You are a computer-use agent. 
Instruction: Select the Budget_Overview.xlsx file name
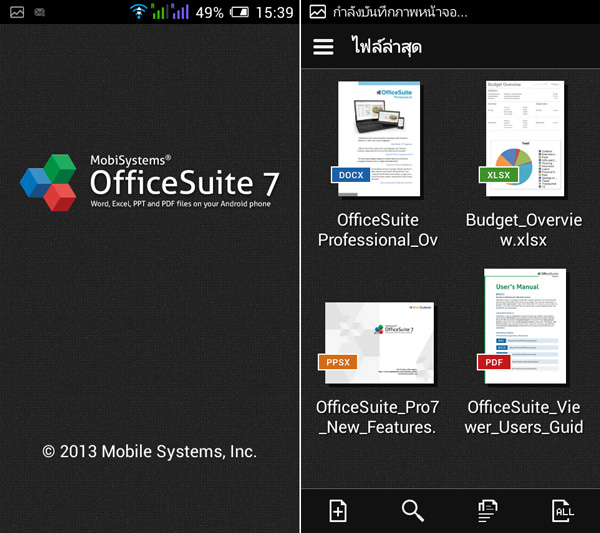tap(523, 230)
